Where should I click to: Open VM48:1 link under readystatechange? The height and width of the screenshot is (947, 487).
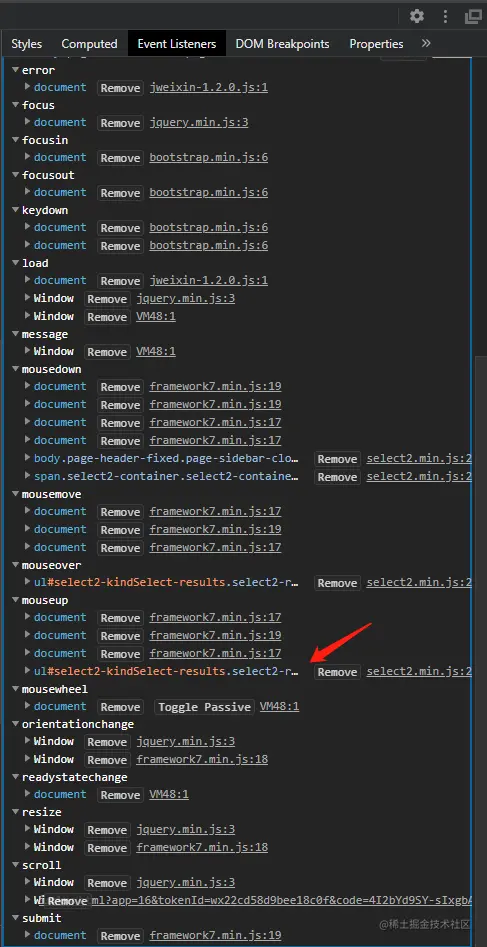point(169,794)
